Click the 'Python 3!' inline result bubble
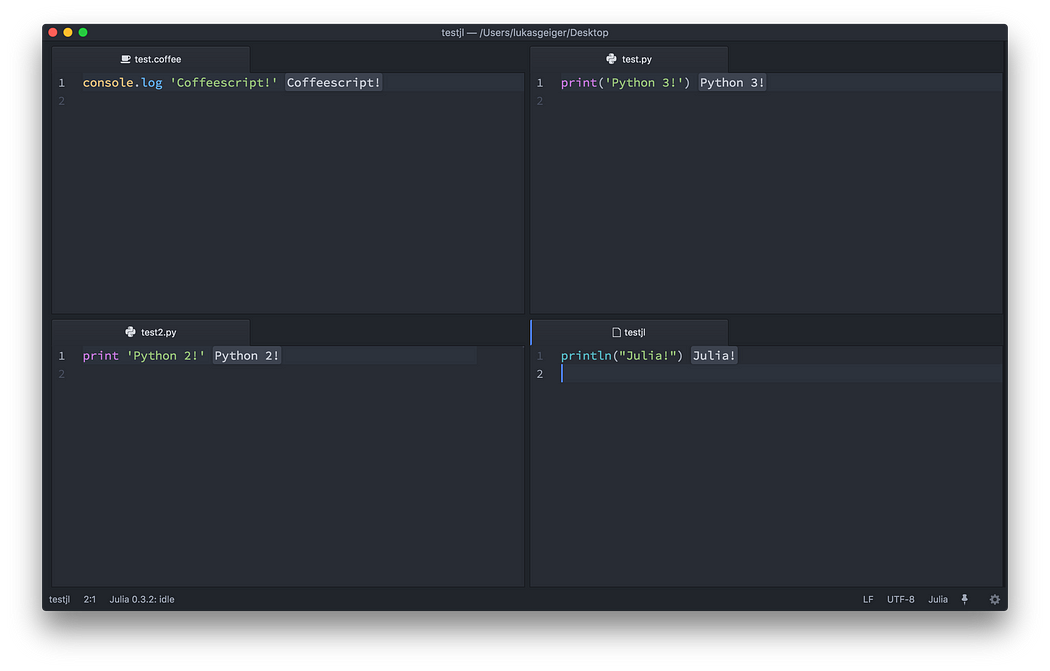This screenshot has width=1050, height=671. (732, 82)
